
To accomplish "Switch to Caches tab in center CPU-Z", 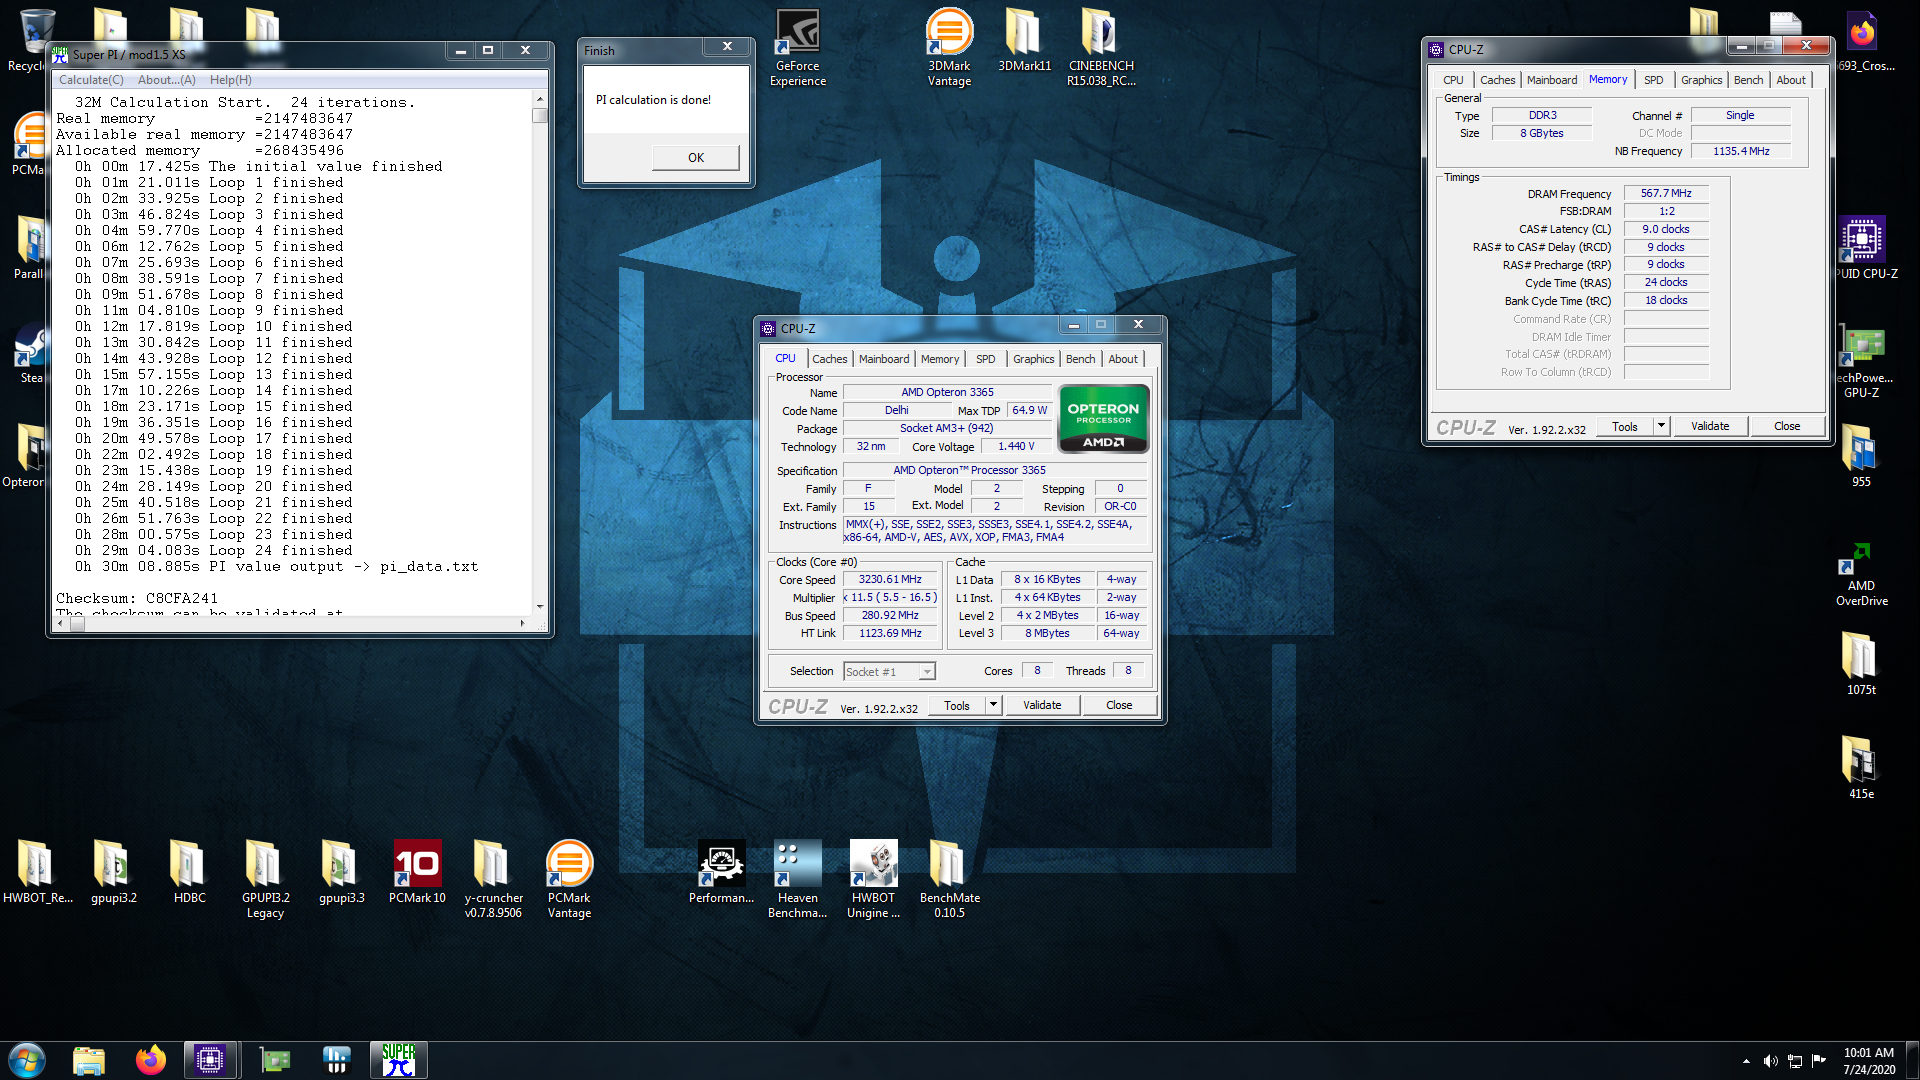I will 829,359.
